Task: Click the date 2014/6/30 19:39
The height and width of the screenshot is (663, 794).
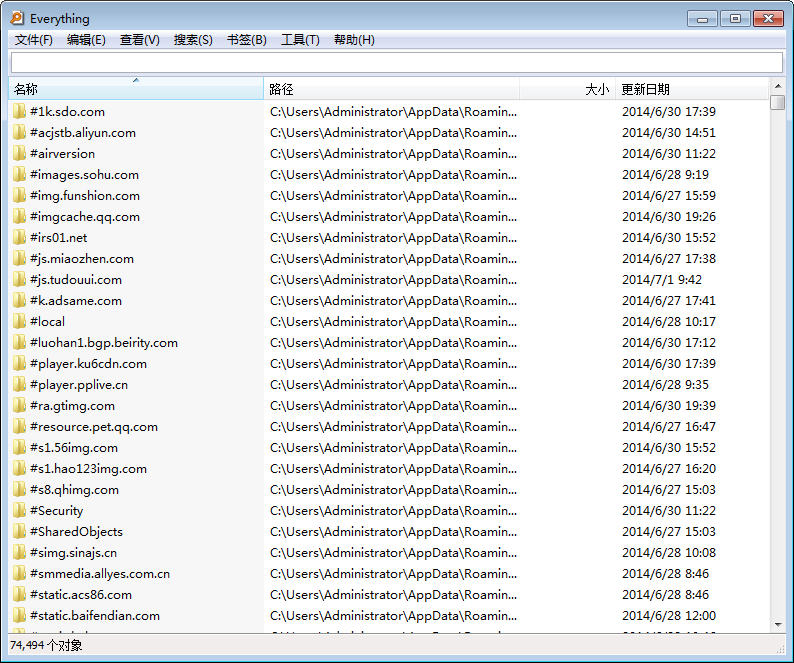Action: [669, 406]
